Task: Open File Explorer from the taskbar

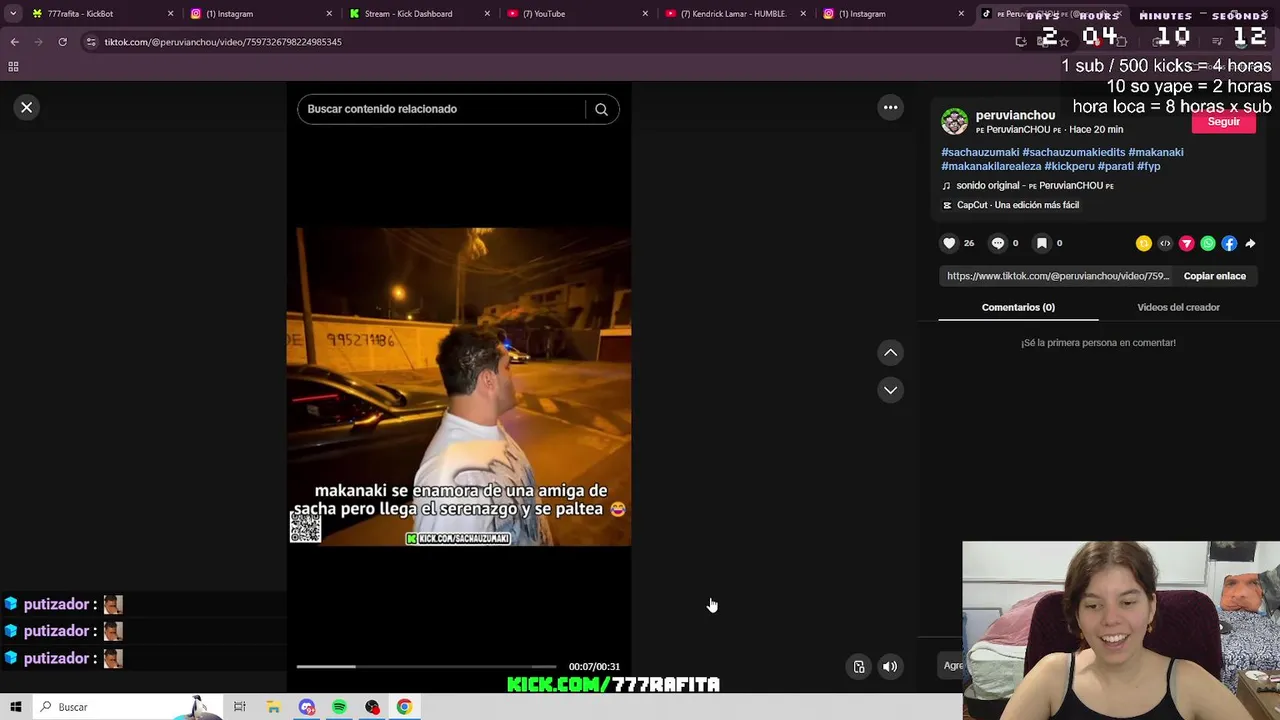Action: (273, 707)
